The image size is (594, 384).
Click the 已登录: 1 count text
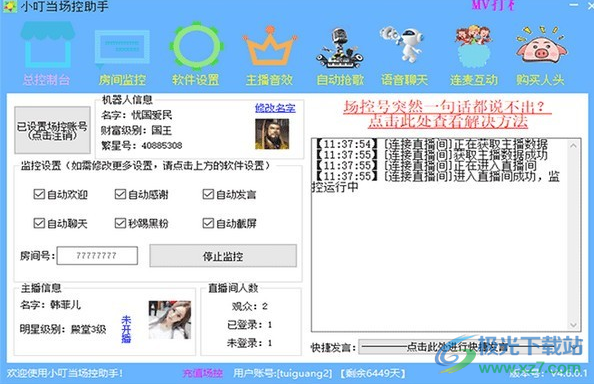[249, 325]
